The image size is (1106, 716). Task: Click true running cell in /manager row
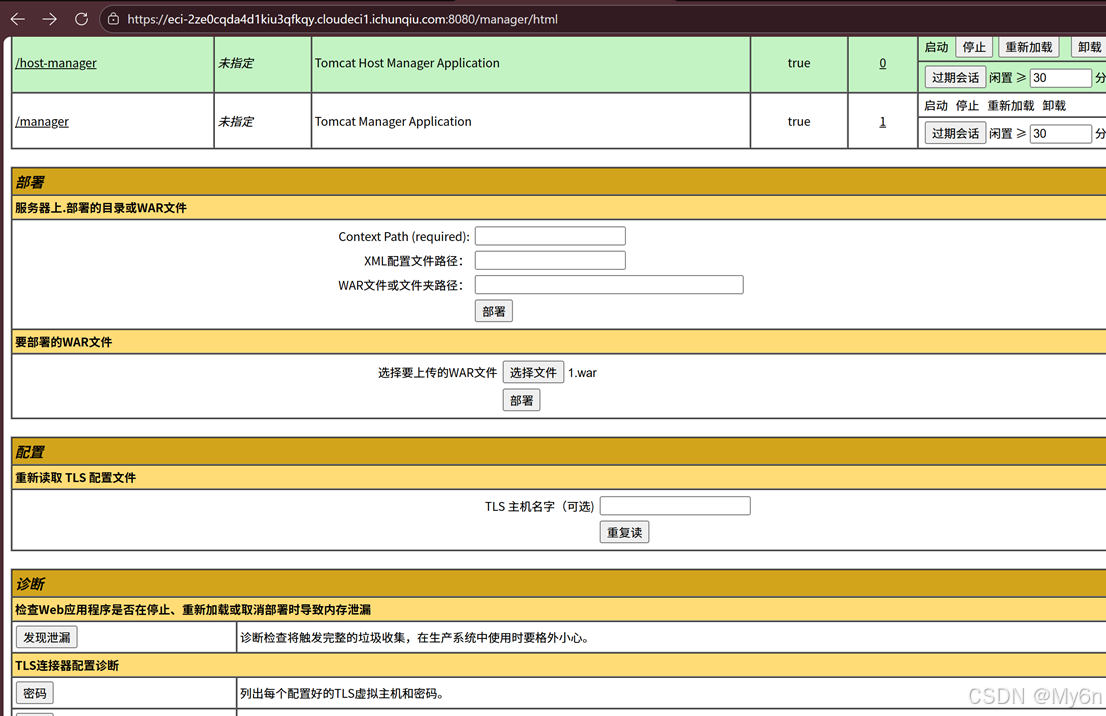coord(798,121)
